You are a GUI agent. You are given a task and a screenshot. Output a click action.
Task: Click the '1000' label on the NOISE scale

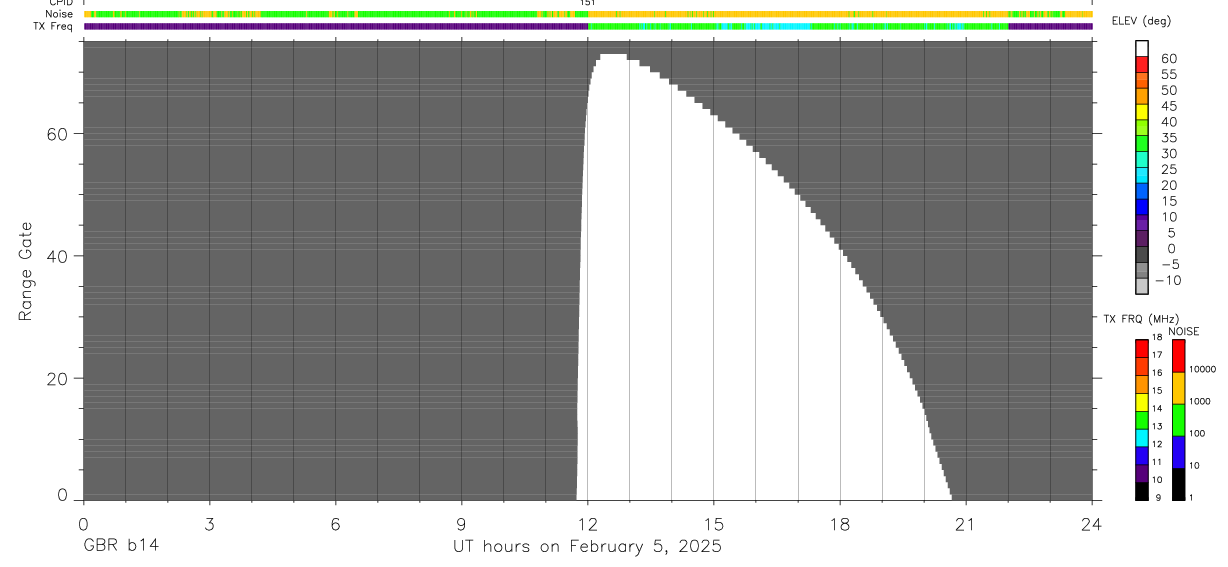pos(1199,401)
